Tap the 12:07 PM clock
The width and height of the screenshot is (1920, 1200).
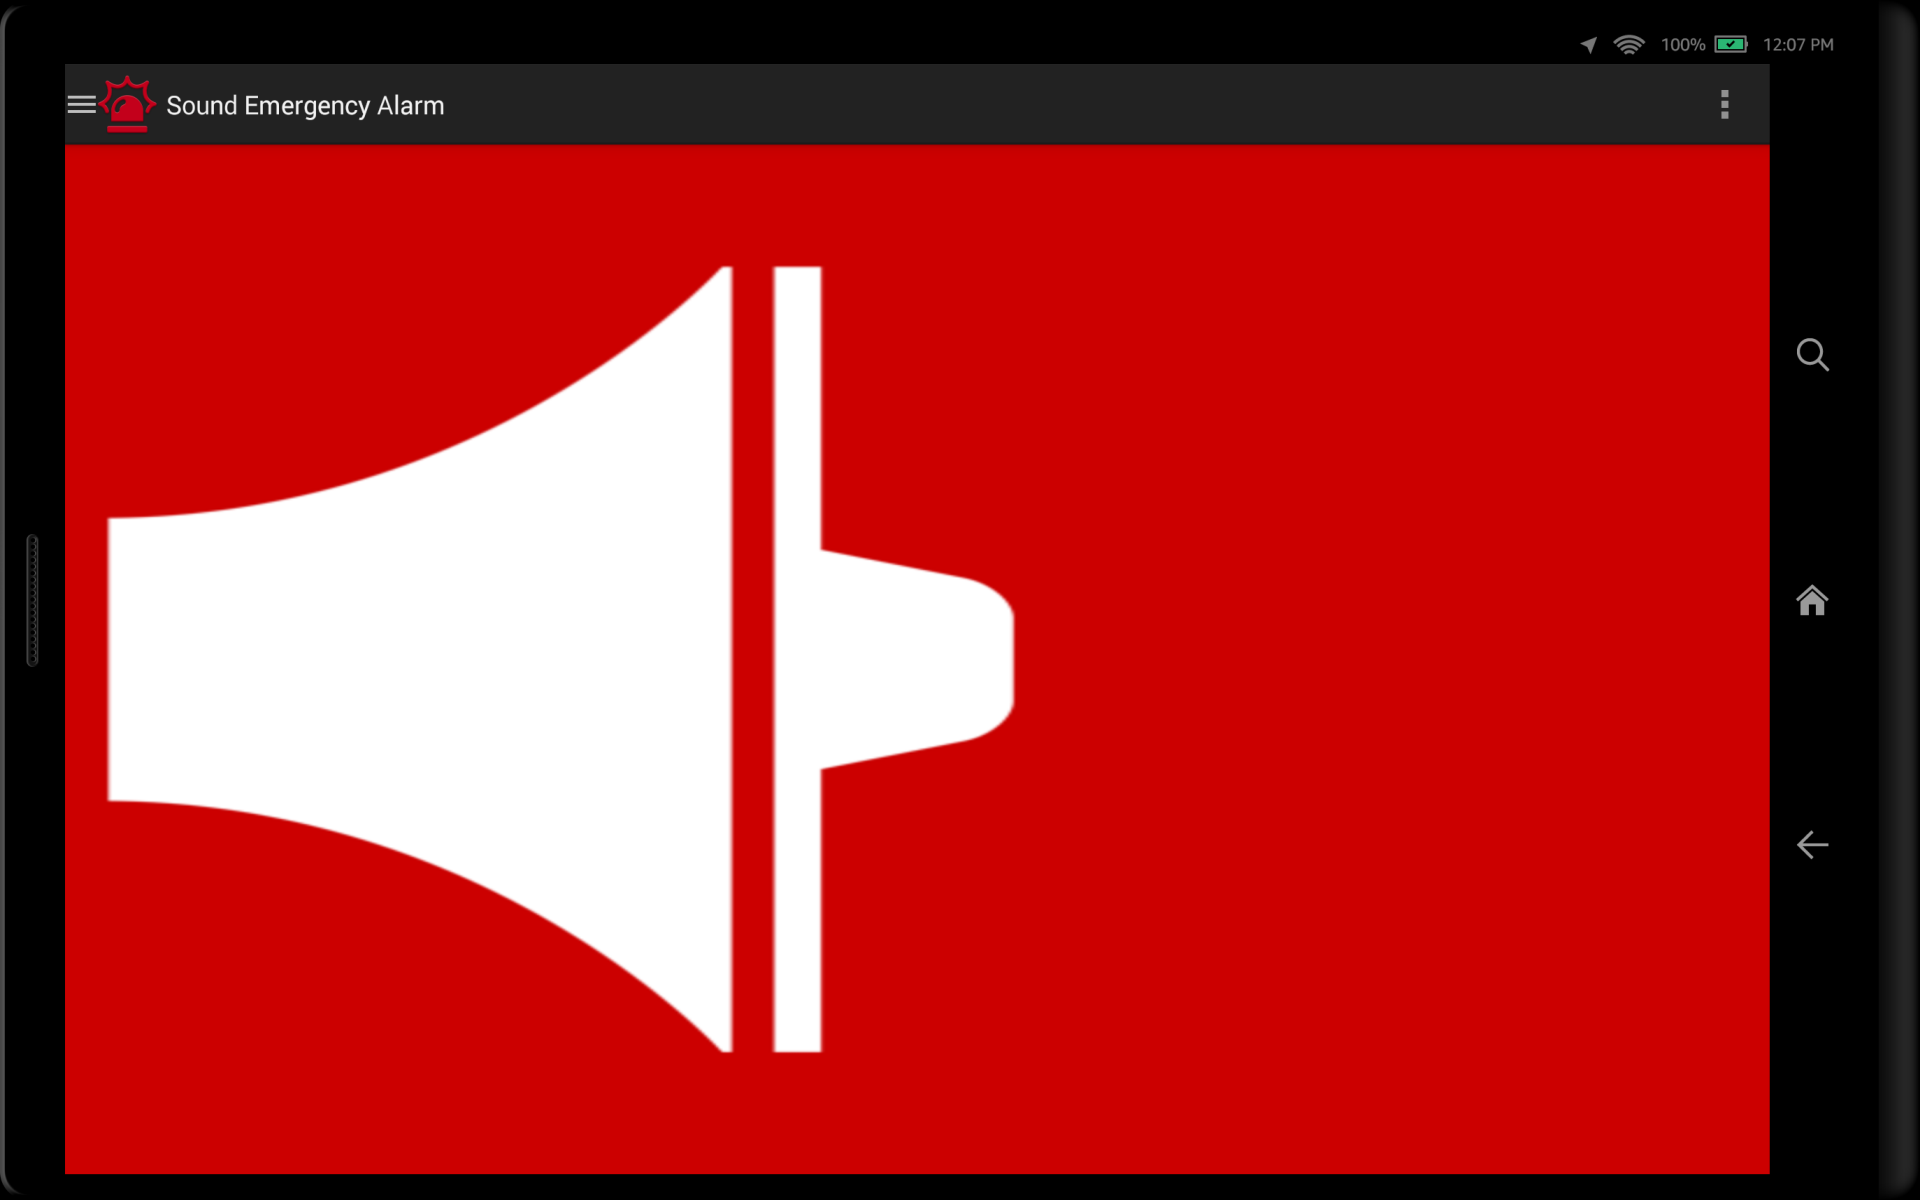pyautogui.click(x=1798, y=45)
